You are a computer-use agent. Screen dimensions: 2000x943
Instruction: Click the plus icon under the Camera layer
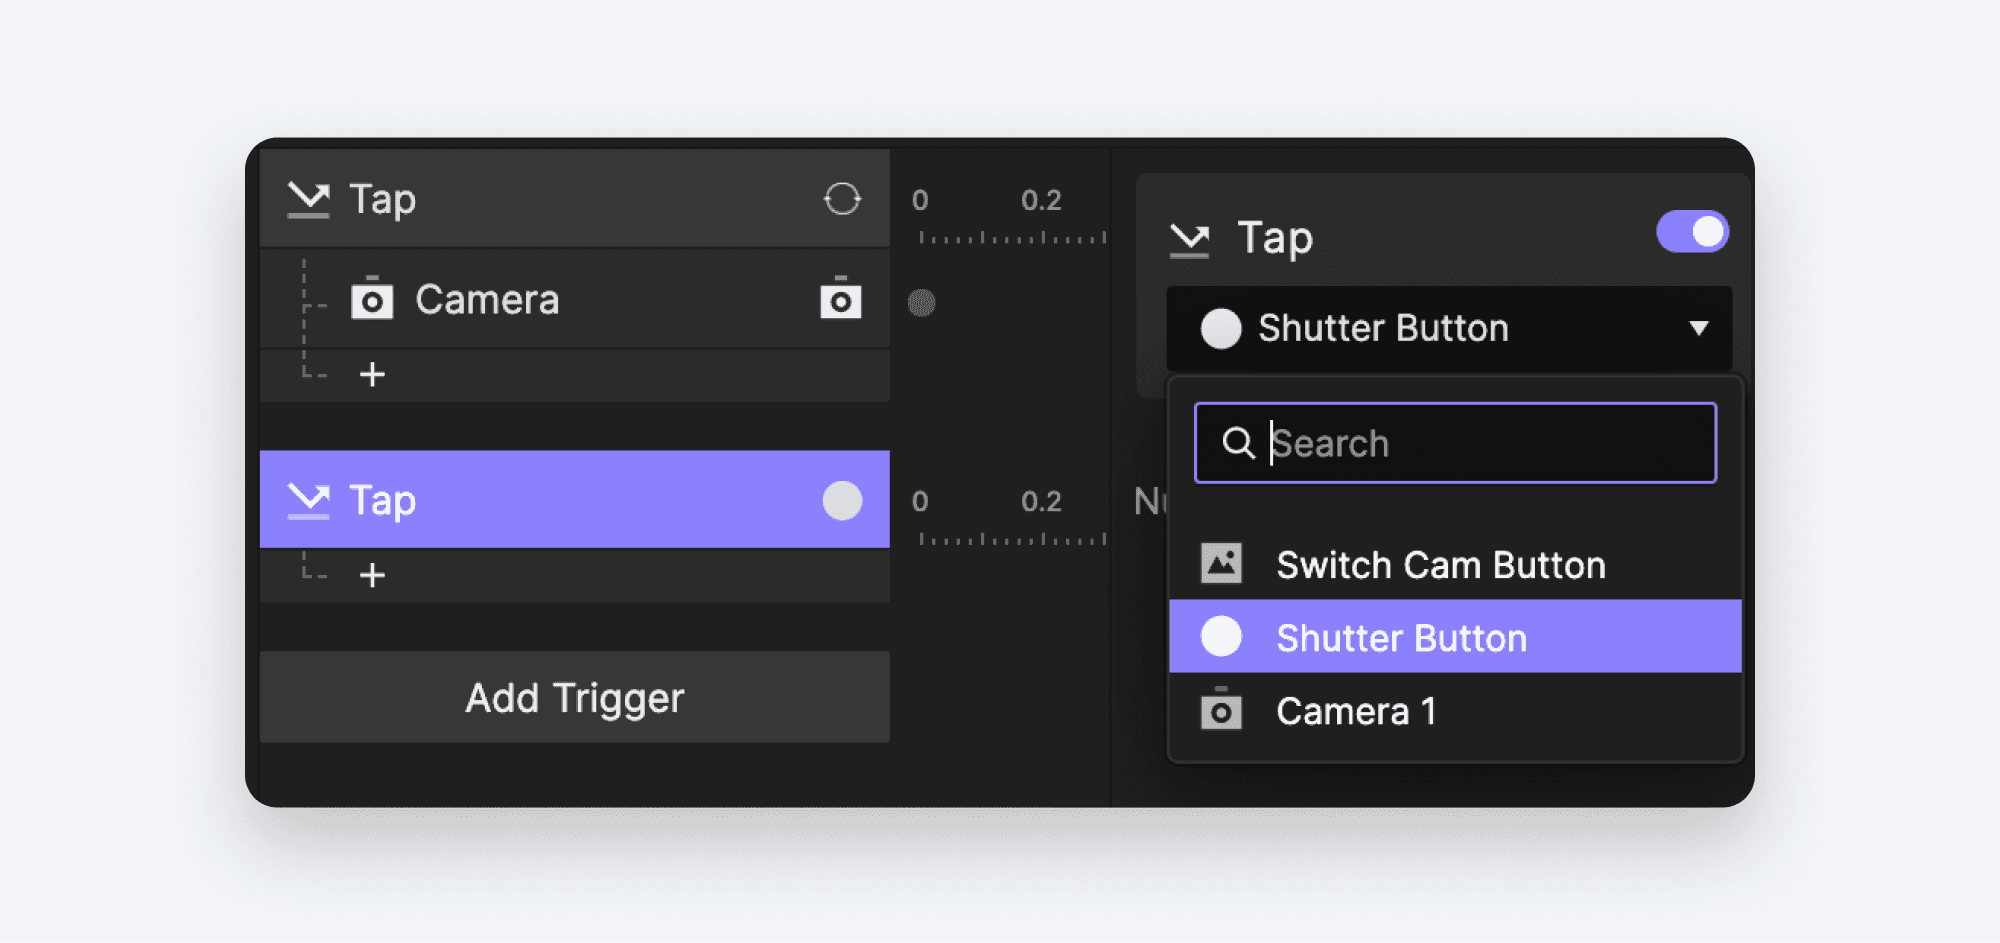(373, 374)
